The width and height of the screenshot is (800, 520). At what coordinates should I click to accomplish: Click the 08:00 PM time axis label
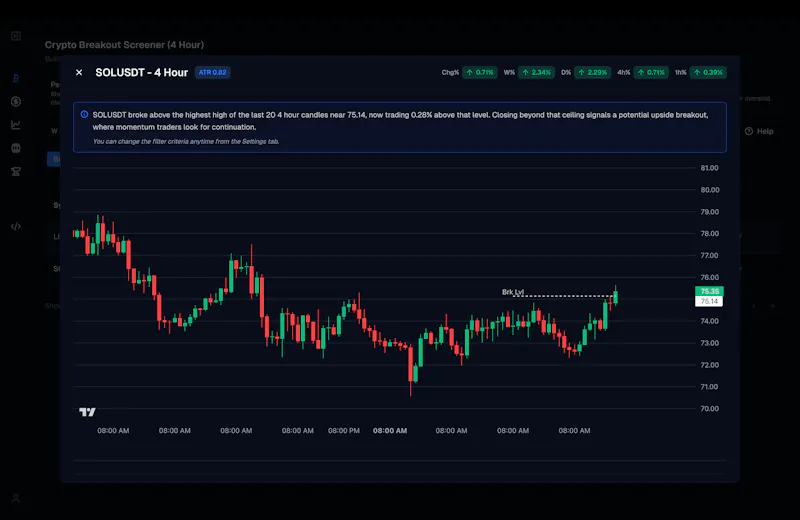pyautogui.click(x=344, y=431)
